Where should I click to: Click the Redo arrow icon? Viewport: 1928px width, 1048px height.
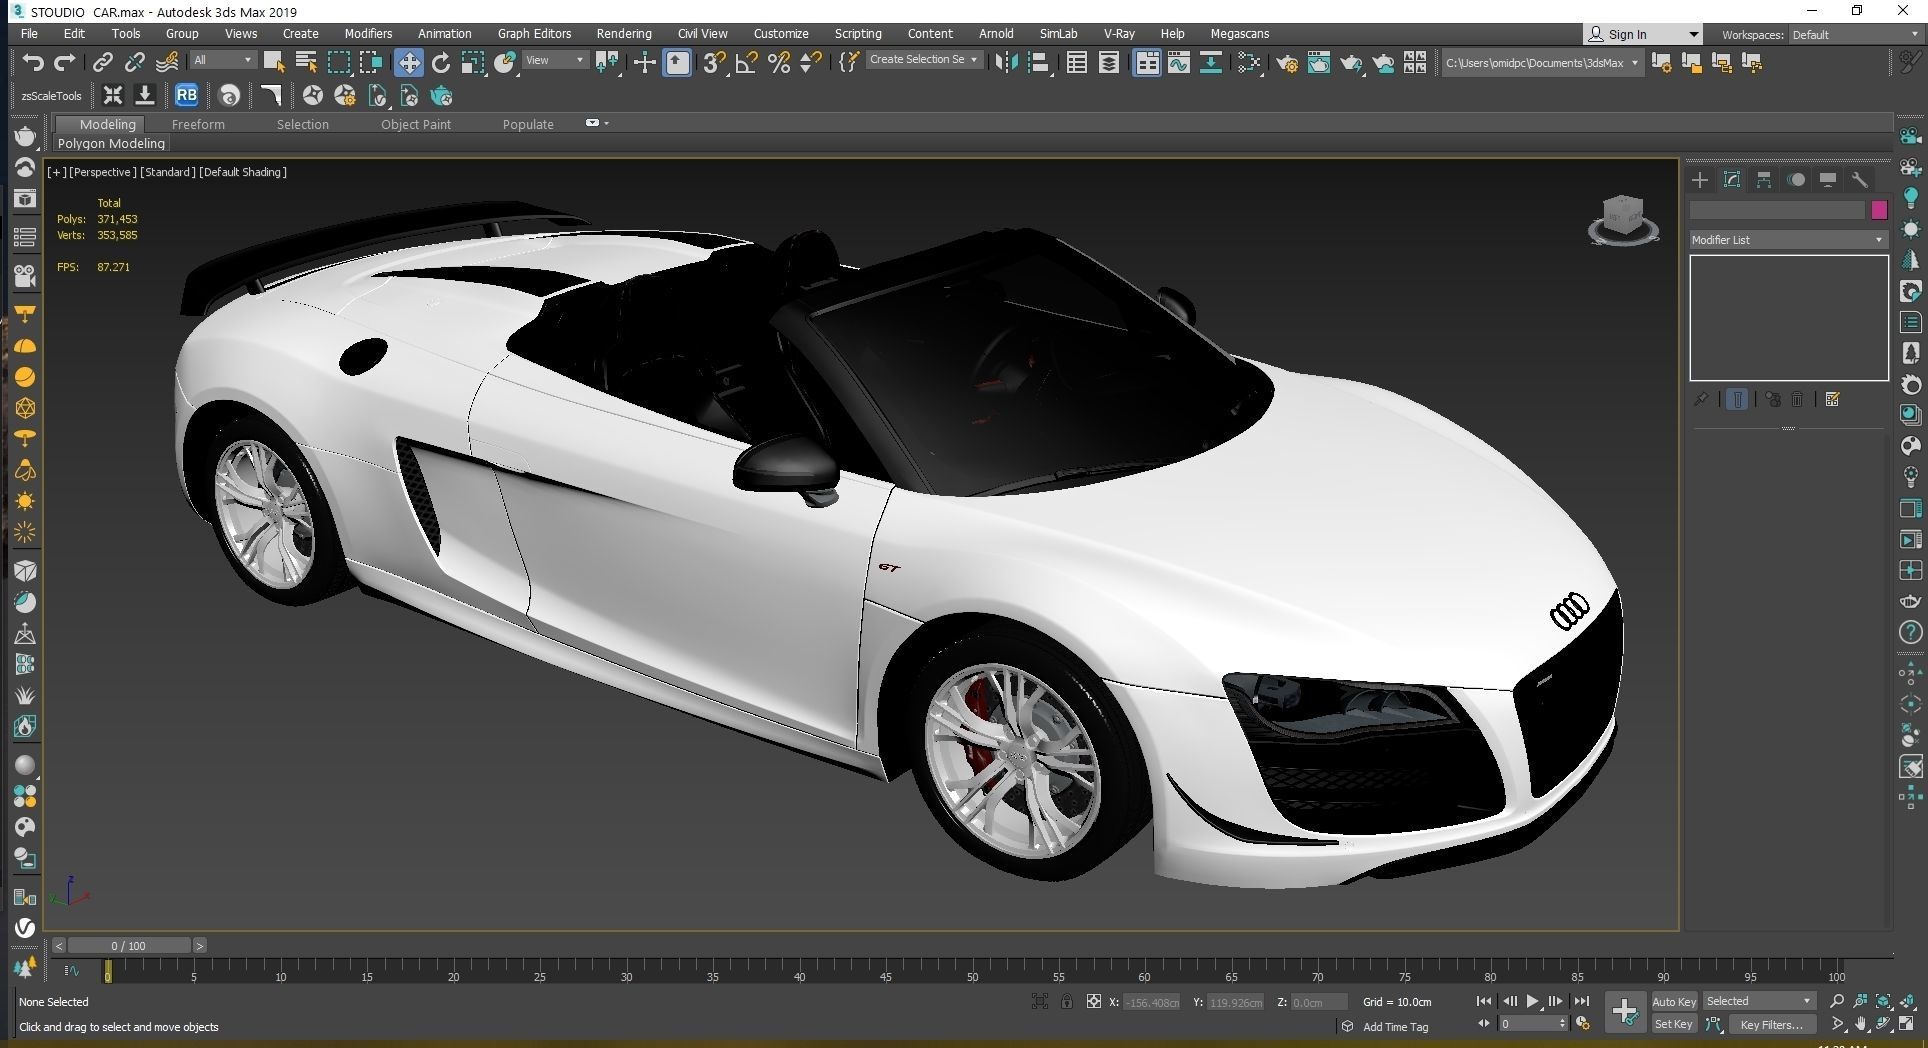tap(65, 62)
